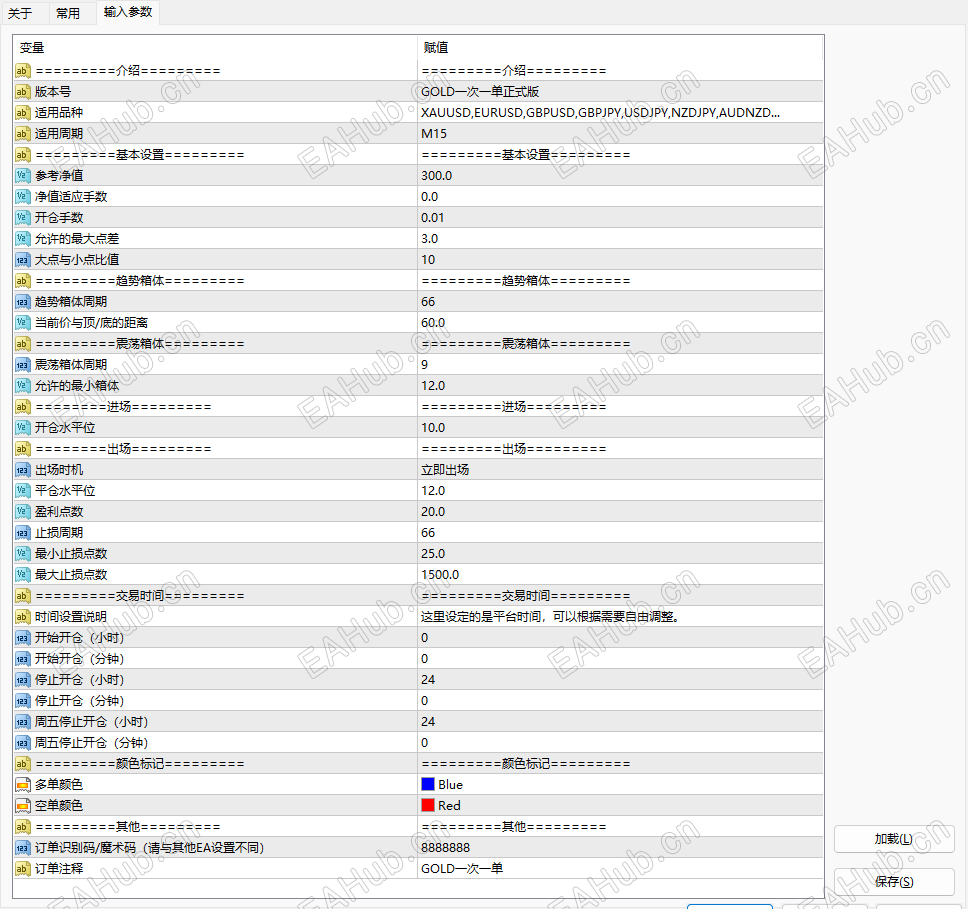Screen dimensions: 968x909
Task: Select the 净值适应手数 value 0.0
Action: (x=429, y=196)
